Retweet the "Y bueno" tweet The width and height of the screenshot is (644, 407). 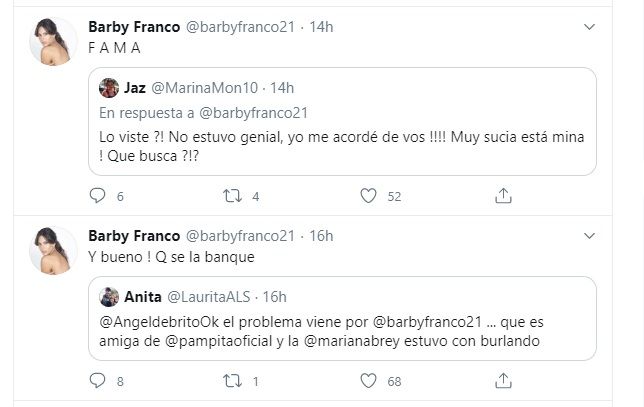232,380
